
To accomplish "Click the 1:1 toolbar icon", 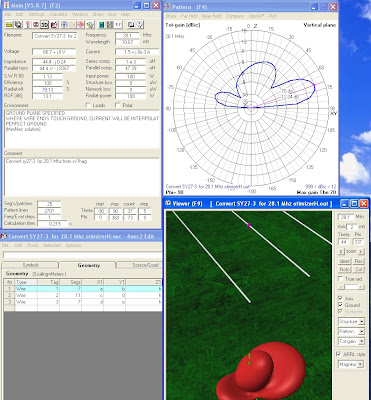I will pyautogui.click(x=119, y=25).
